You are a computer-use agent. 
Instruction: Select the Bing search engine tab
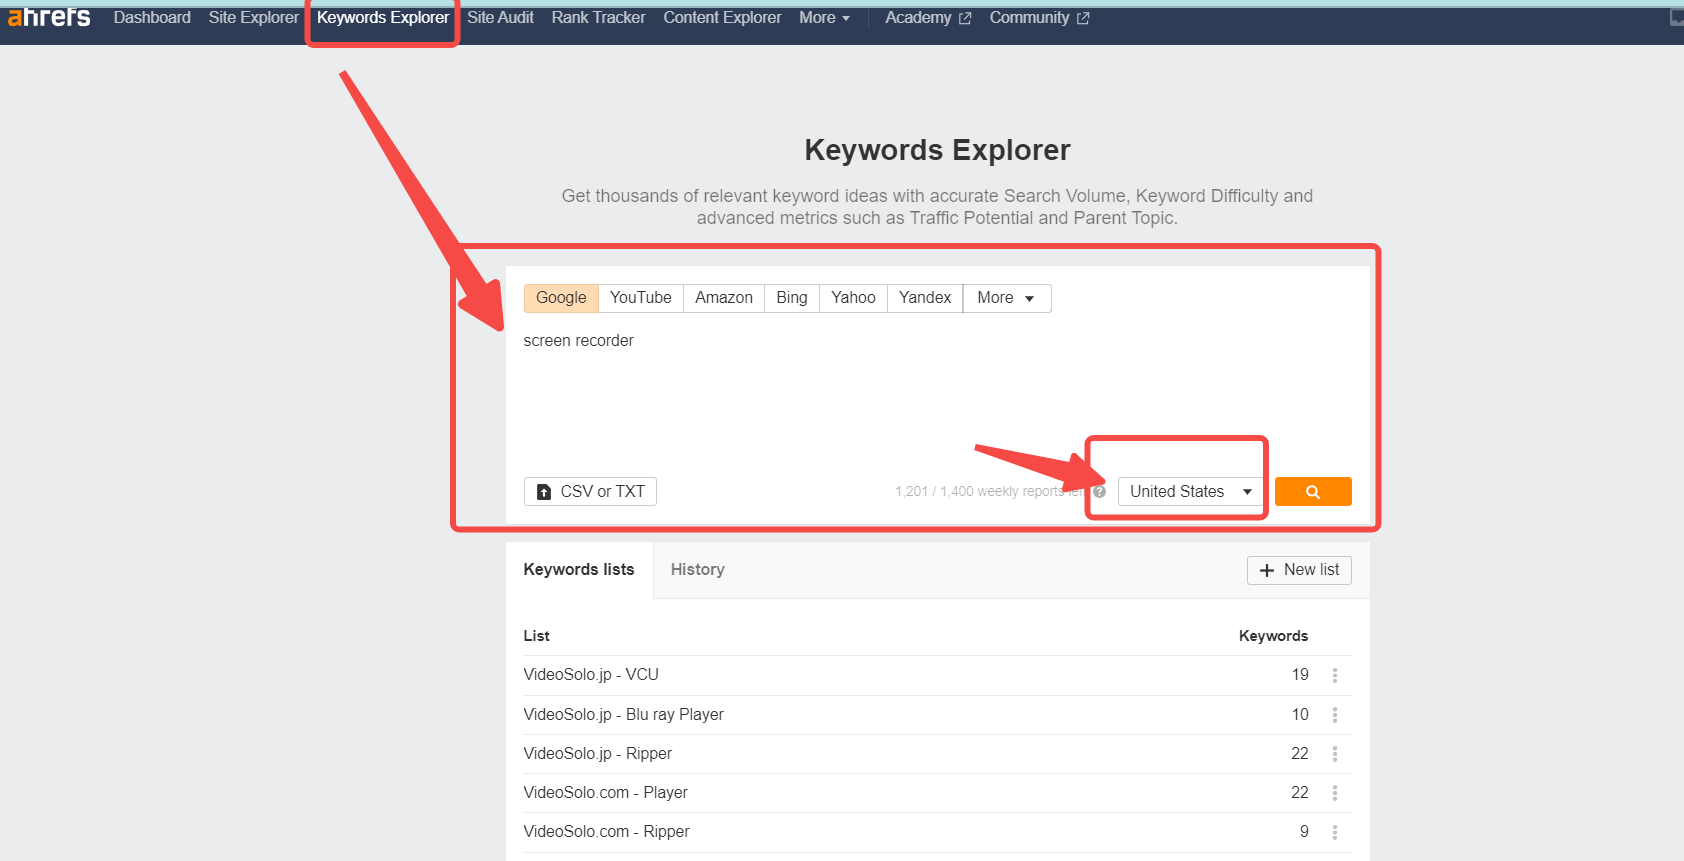pos(792,298)
